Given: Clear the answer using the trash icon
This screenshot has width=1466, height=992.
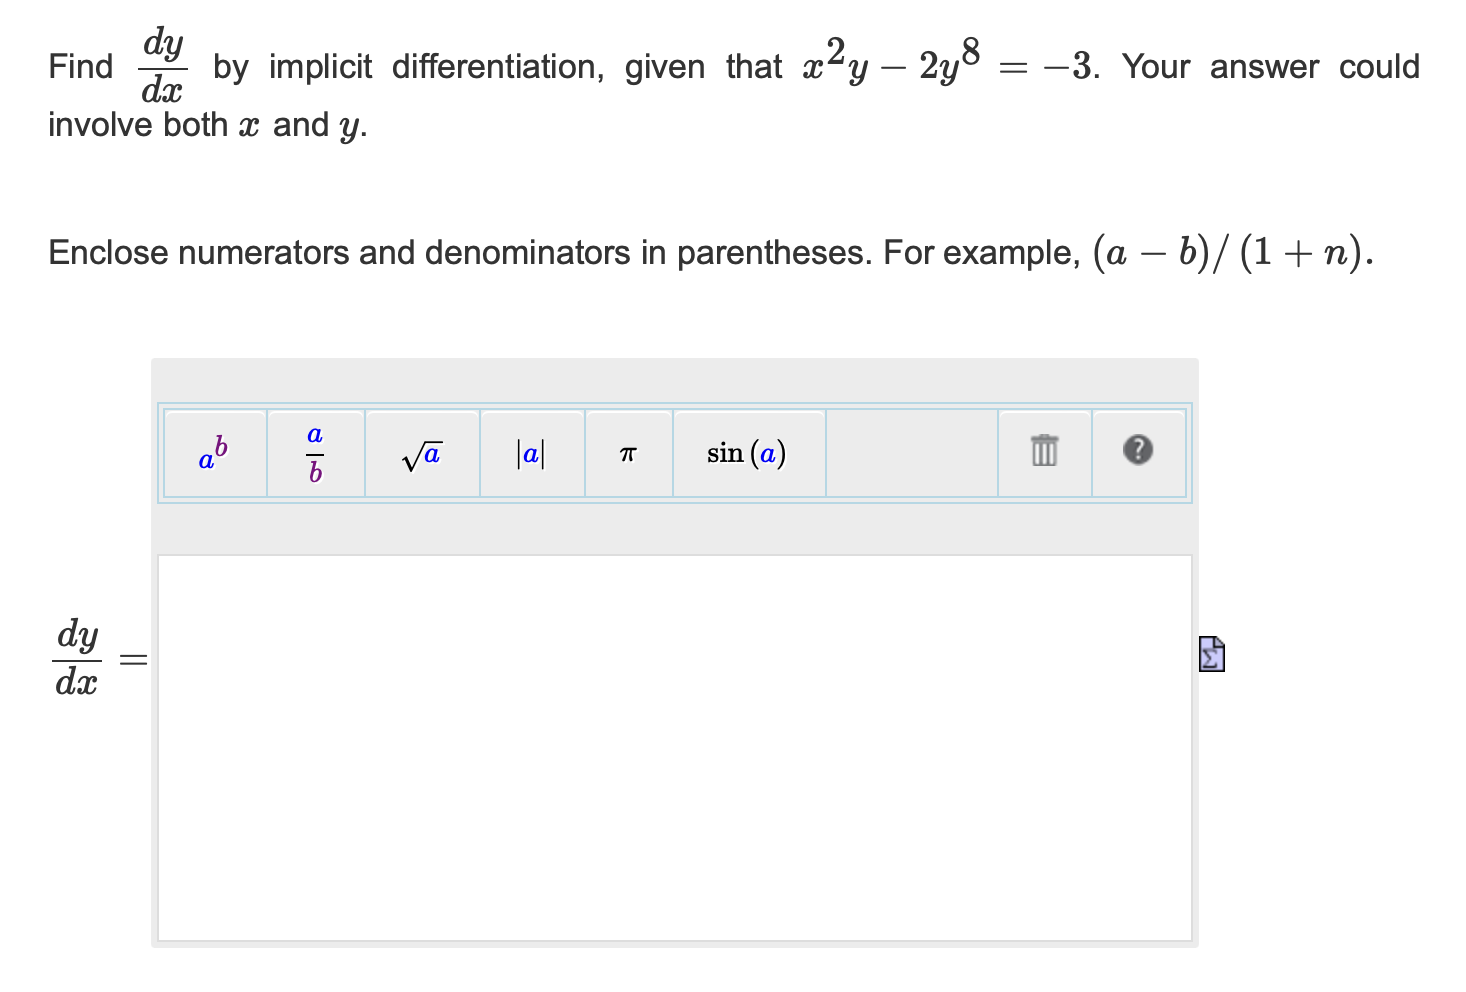Looking at the screenshot, I should [1043, 452].
